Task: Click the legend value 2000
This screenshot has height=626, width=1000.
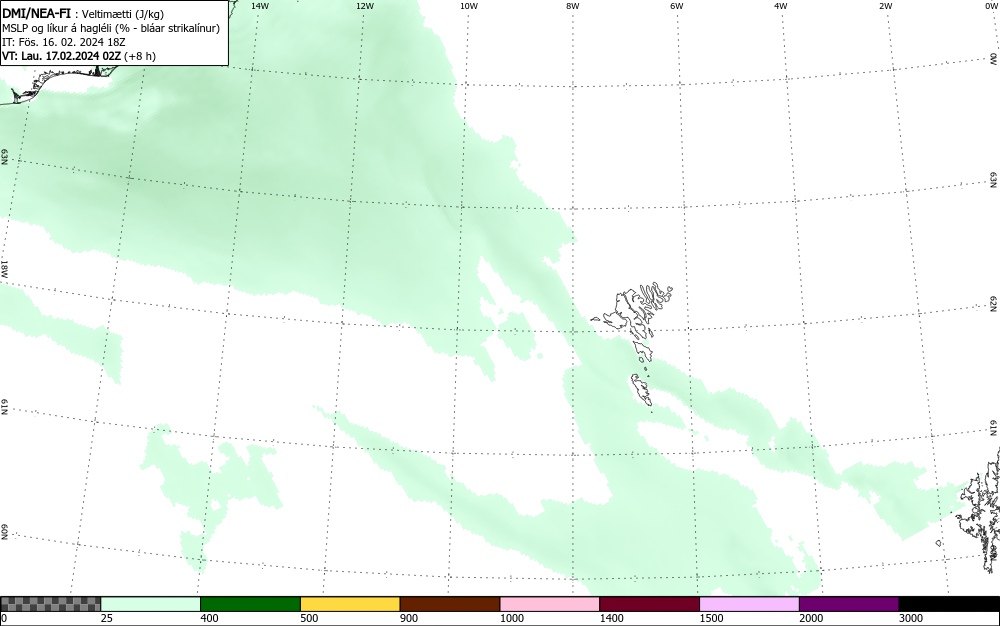Action: click(x=811, y=618)
